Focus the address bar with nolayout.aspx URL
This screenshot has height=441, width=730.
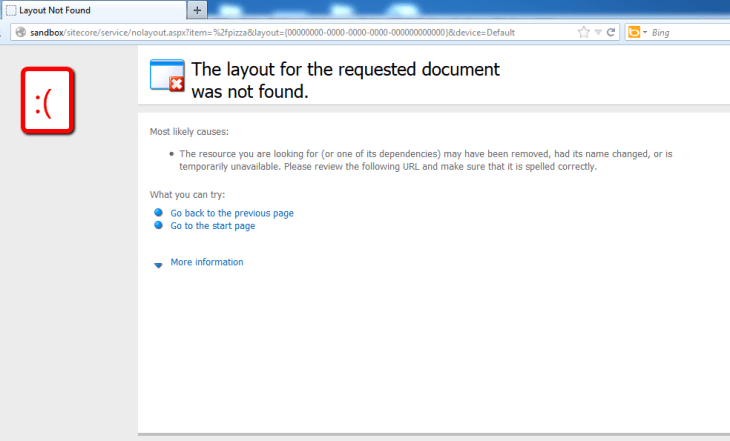[300, 32]
